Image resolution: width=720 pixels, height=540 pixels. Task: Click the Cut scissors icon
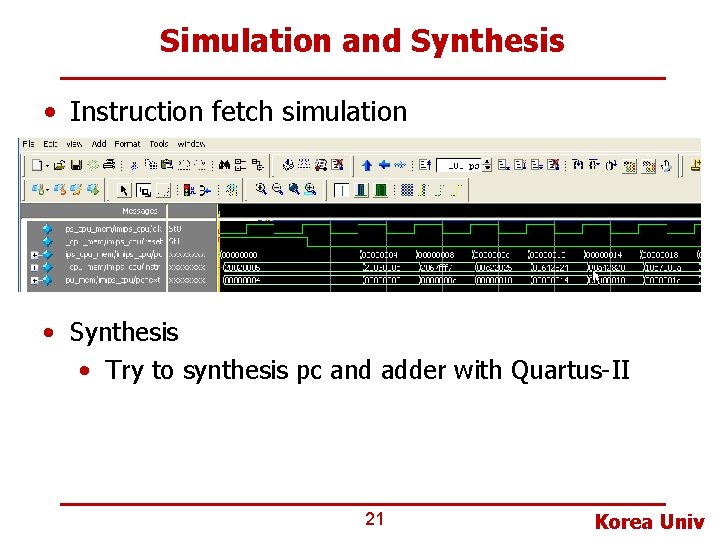[x=134, y=165]
